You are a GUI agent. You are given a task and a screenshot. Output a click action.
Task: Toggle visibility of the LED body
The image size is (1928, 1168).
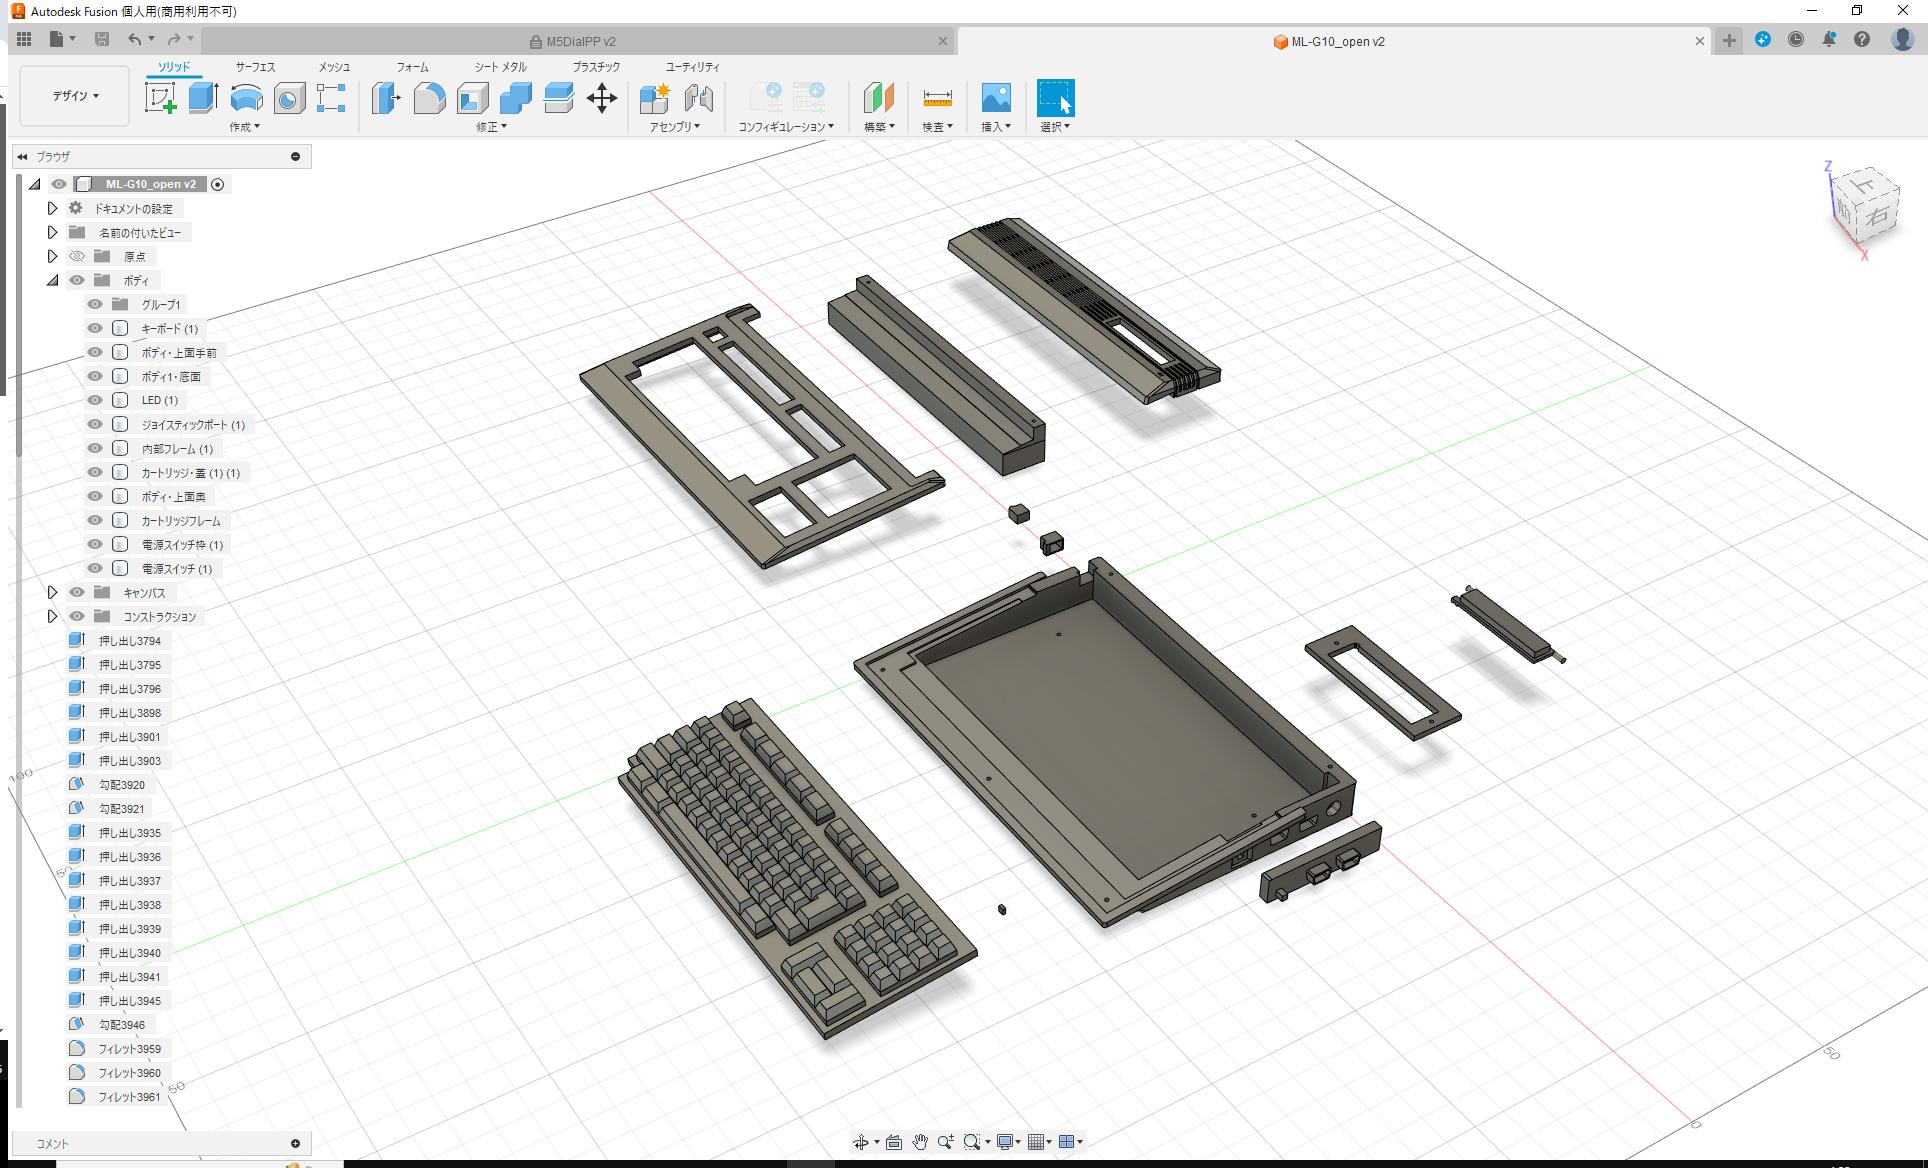click(94, 400)
